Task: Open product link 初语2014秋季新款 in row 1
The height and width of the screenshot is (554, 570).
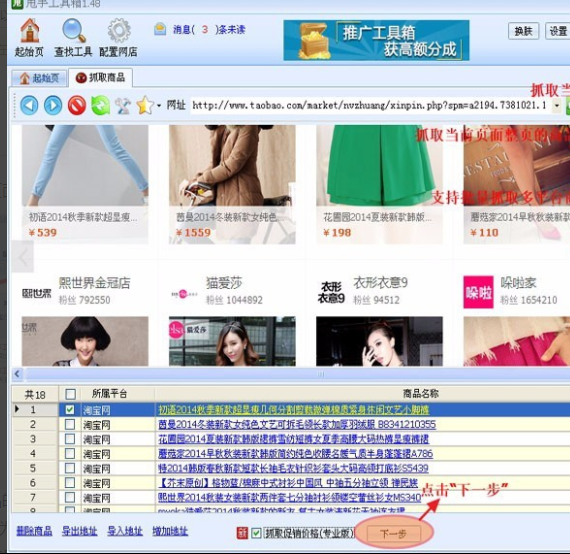Action: 294,410
